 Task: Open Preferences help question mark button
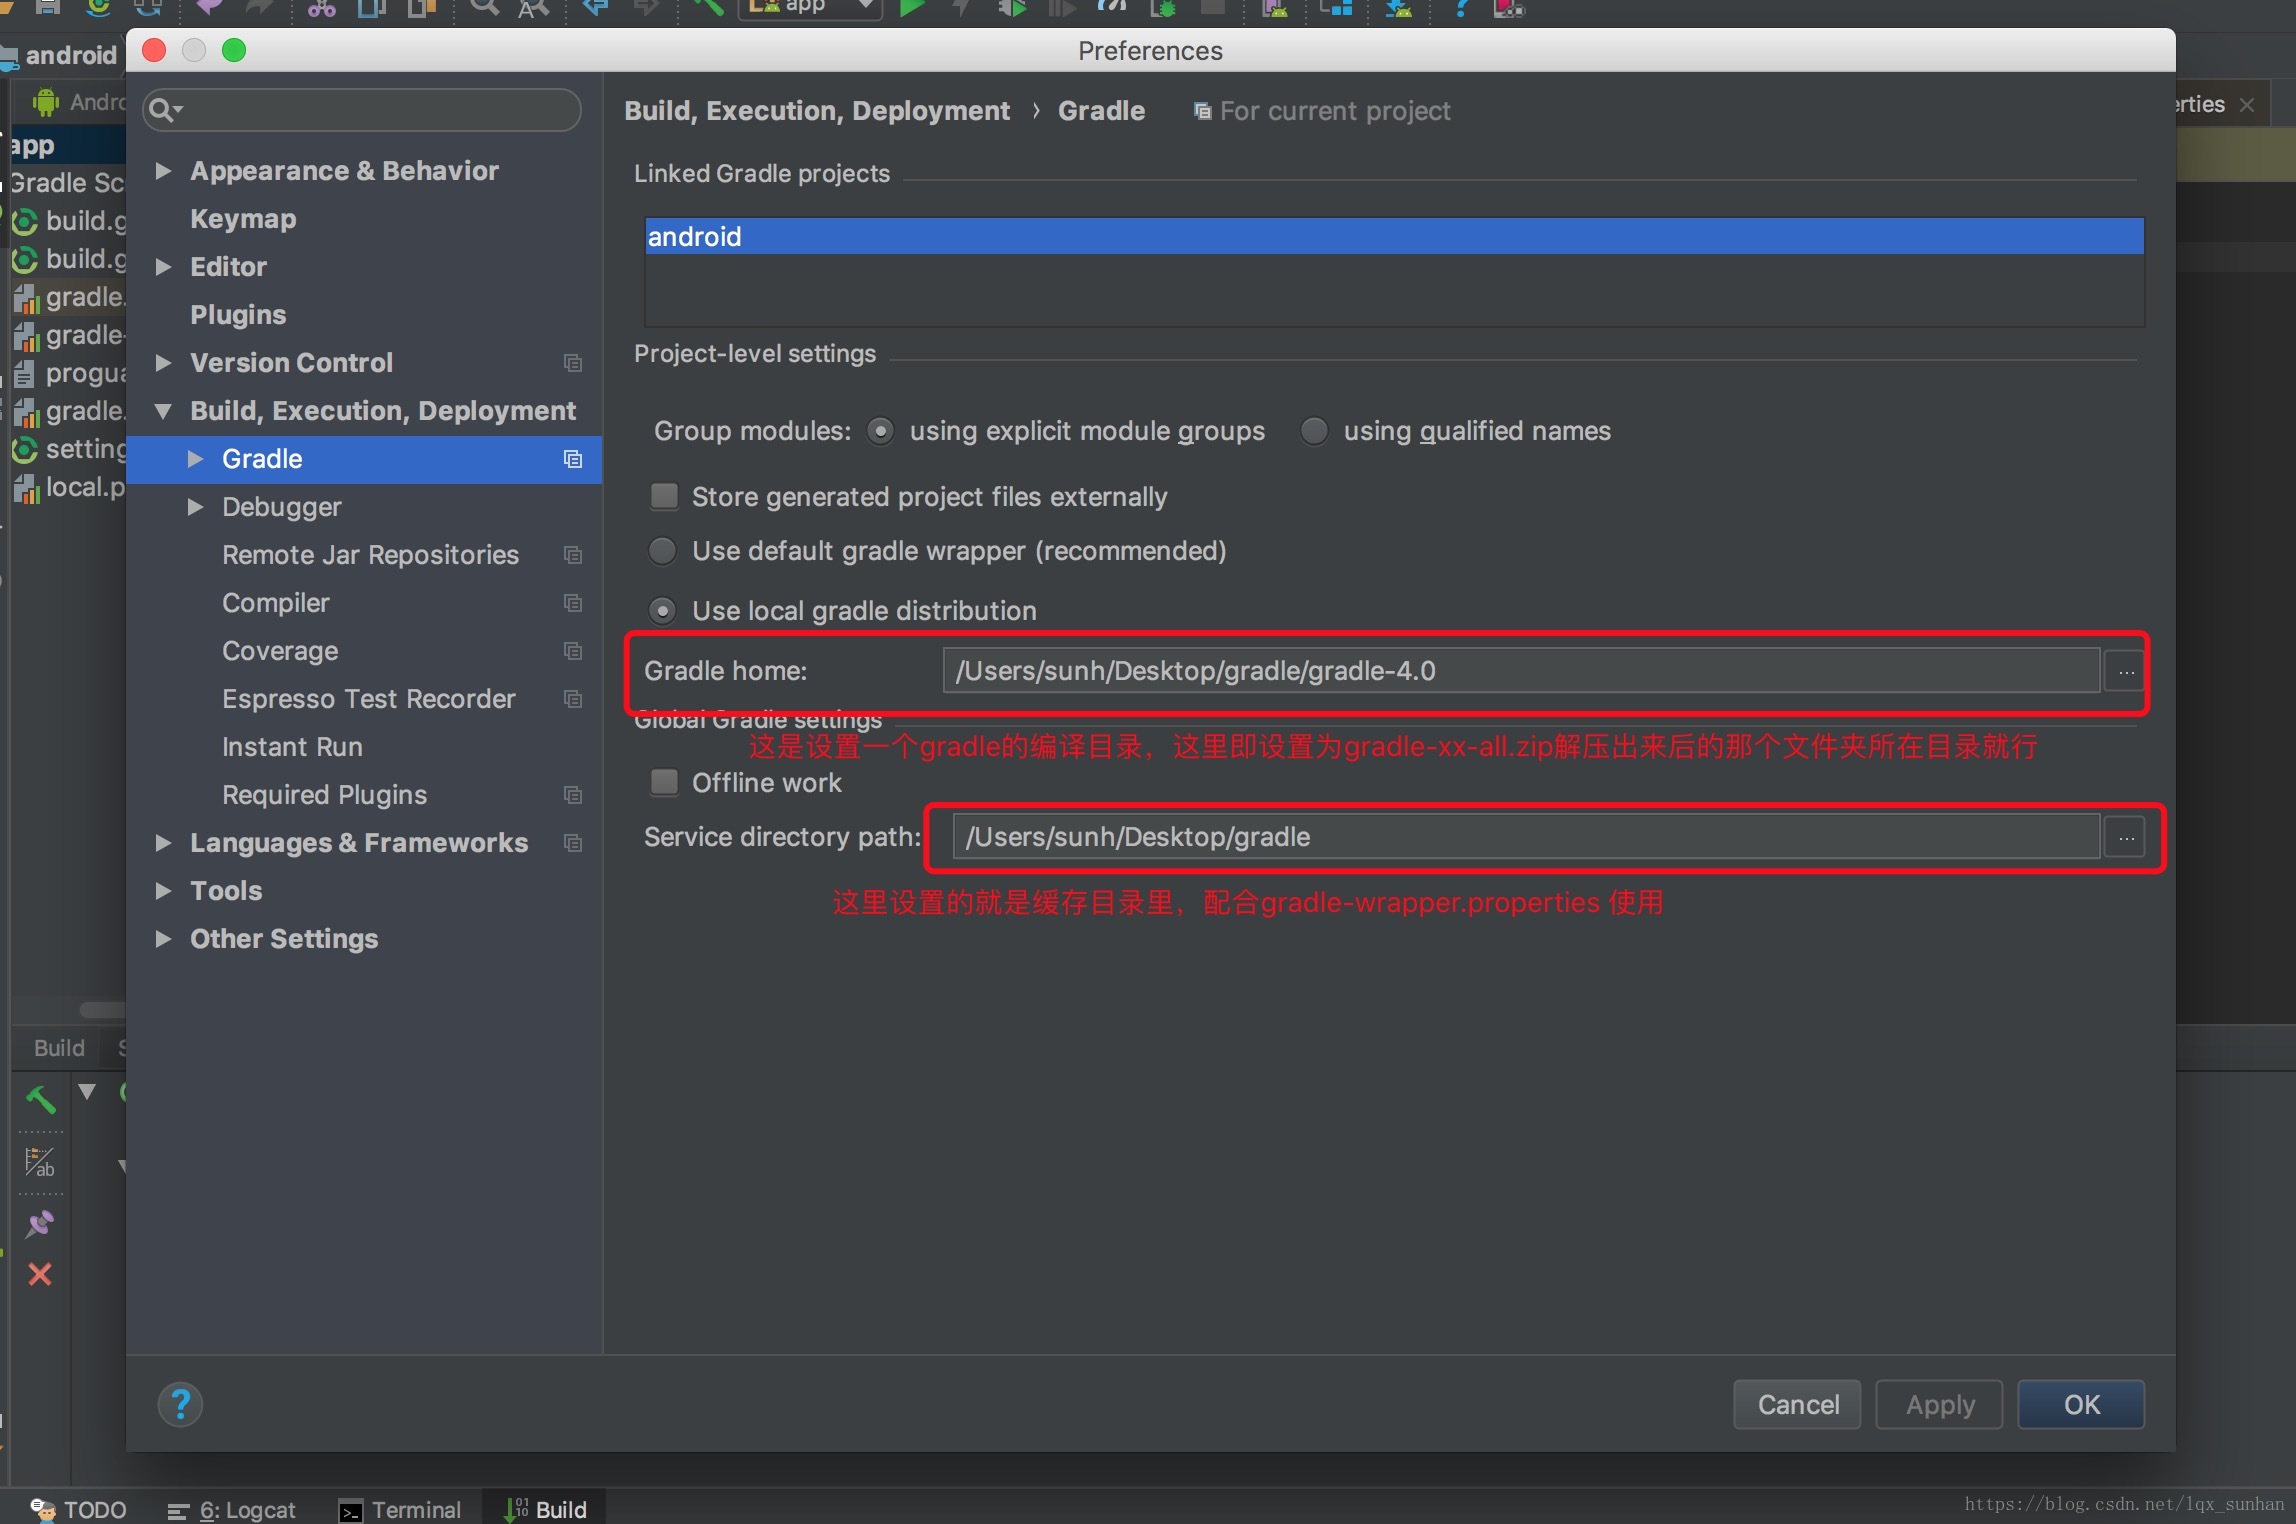click(x=181, y=1405)
